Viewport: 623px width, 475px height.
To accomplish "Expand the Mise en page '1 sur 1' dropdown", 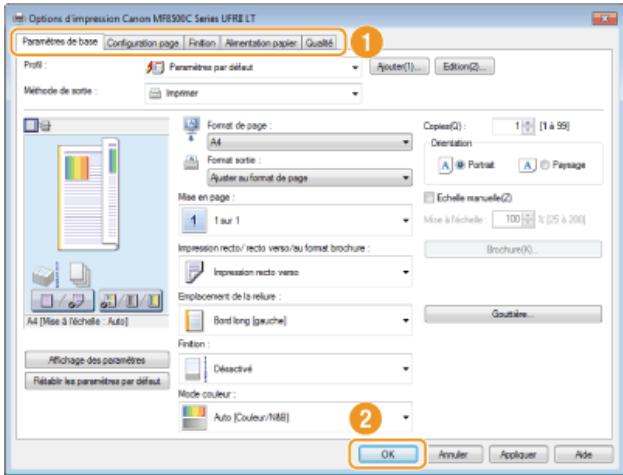I will point(295,220).
